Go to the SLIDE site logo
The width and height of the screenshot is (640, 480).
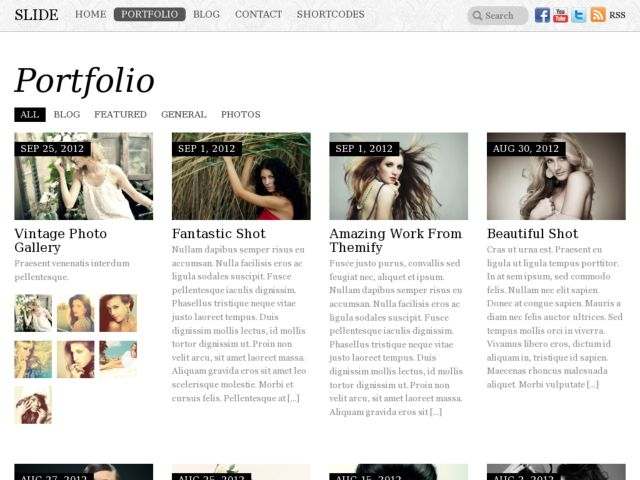click(x=36, y=15)
